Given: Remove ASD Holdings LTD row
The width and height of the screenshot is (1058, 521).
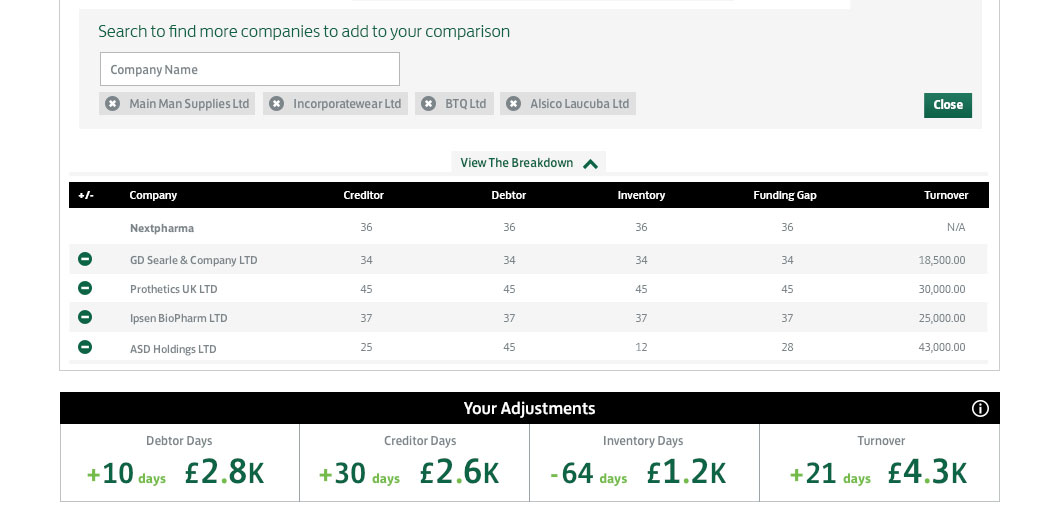Looking at the screenshot, I should click(85, 347).
